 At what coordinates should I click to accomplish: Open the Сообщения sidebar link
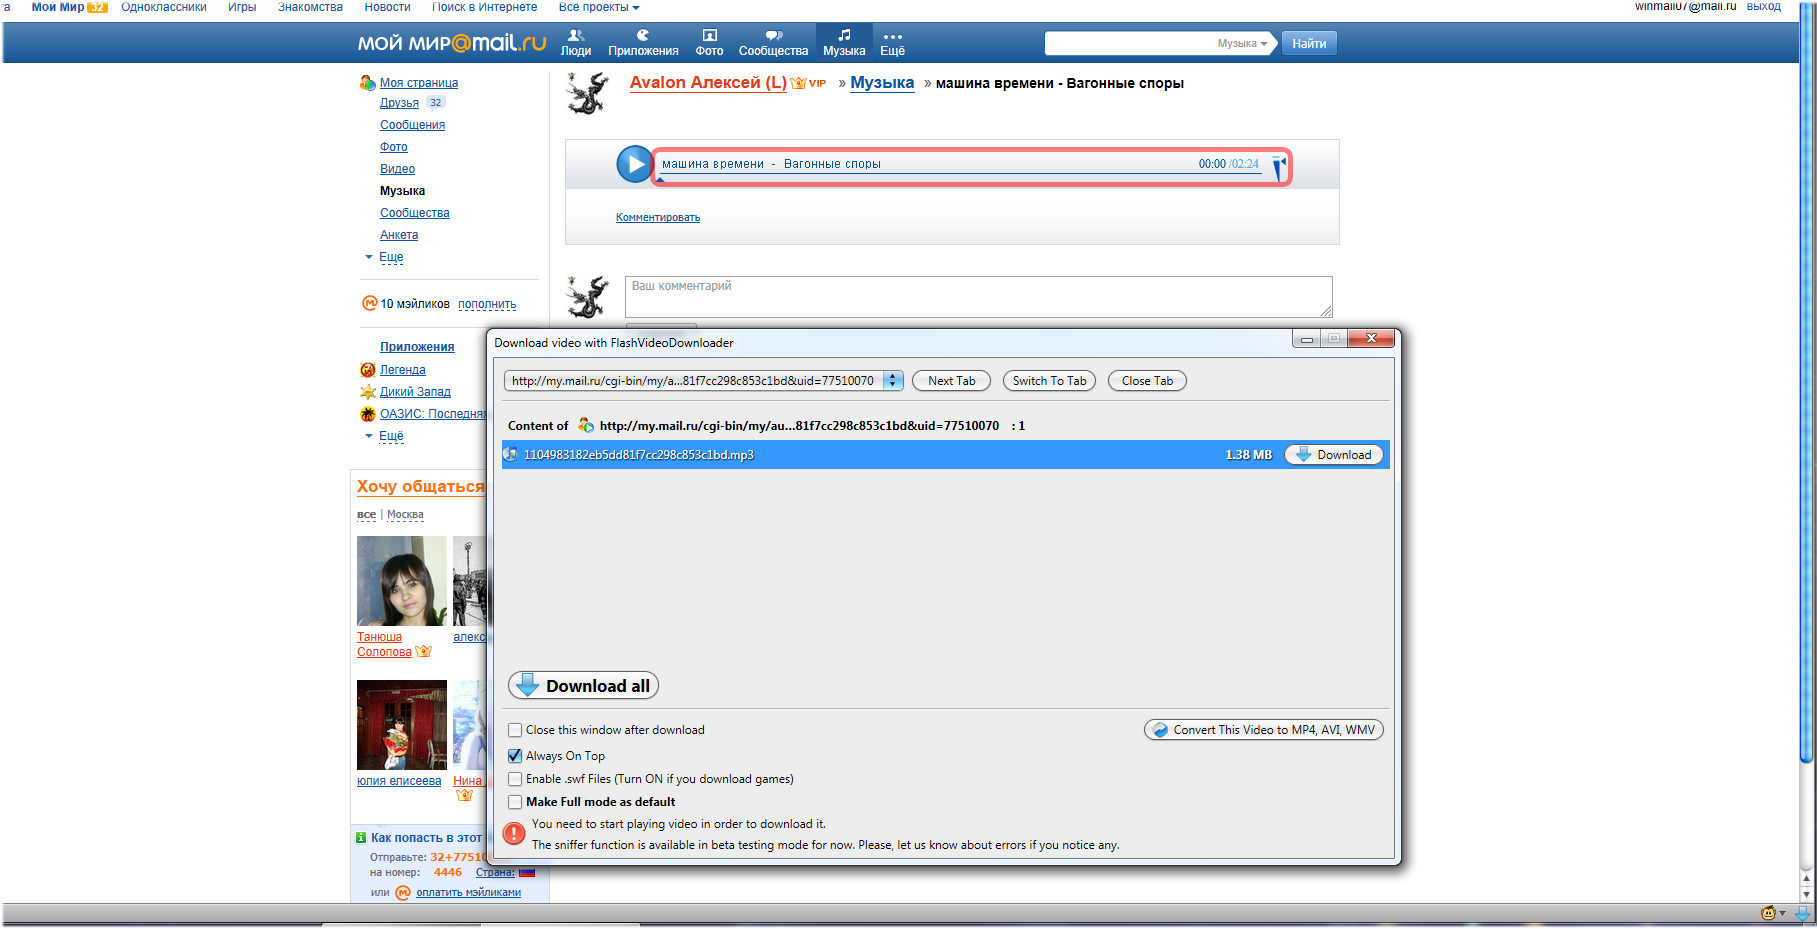[412, 125]
